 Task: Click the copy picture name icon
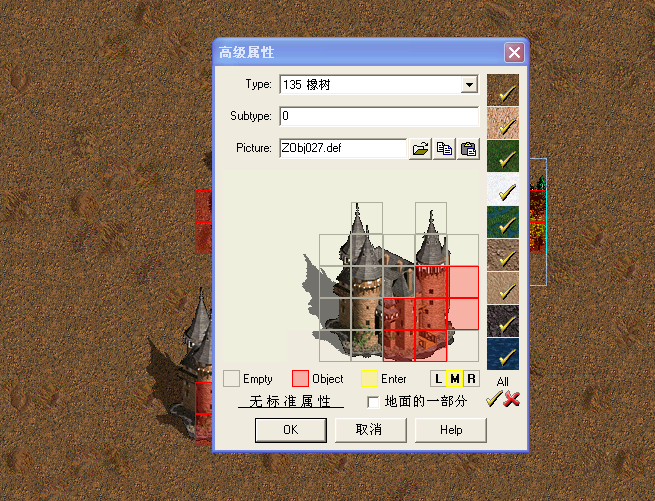pos(444,149)
